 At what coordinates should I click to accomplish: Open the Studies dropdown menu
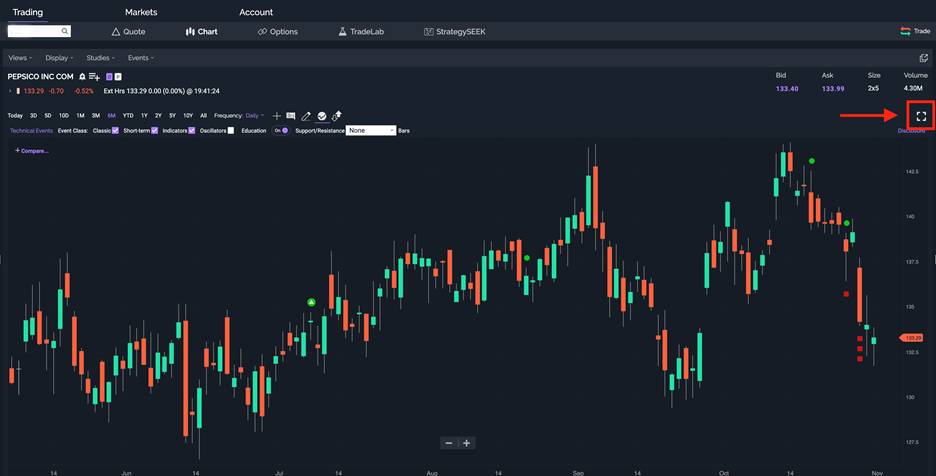click(100, 58)
